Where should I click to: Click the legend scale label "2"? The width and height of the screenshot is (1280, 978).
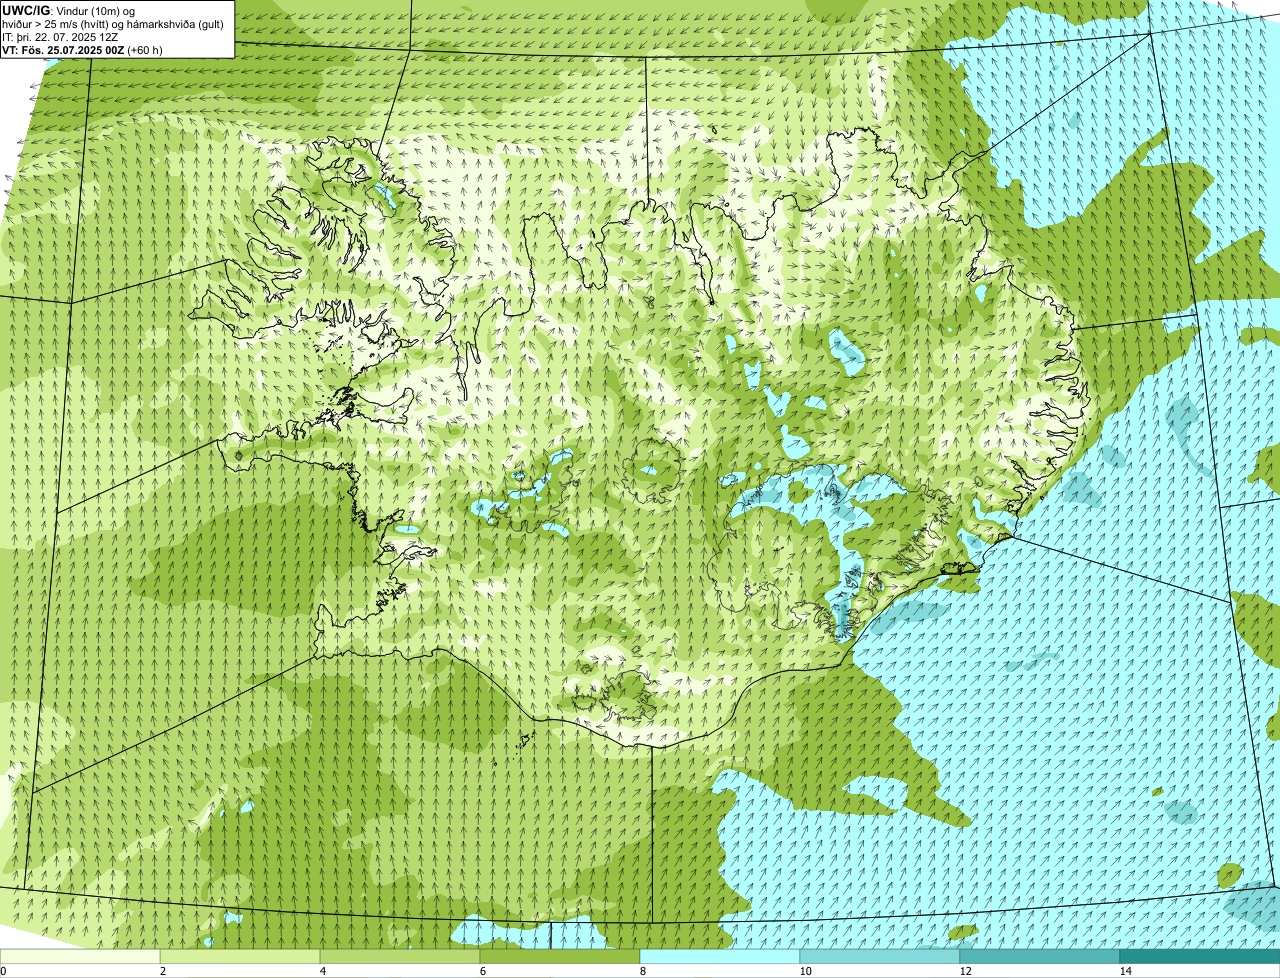[x=162, y=971]
